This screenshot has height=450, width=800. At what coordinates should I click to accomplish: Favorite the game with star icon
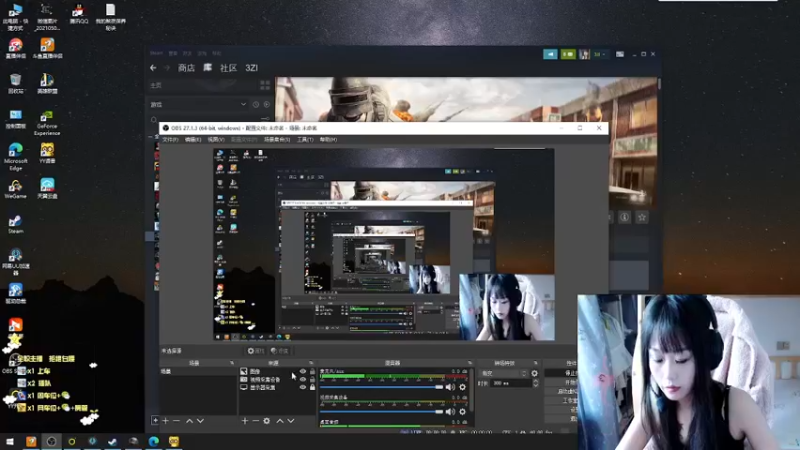pos(642,217)
